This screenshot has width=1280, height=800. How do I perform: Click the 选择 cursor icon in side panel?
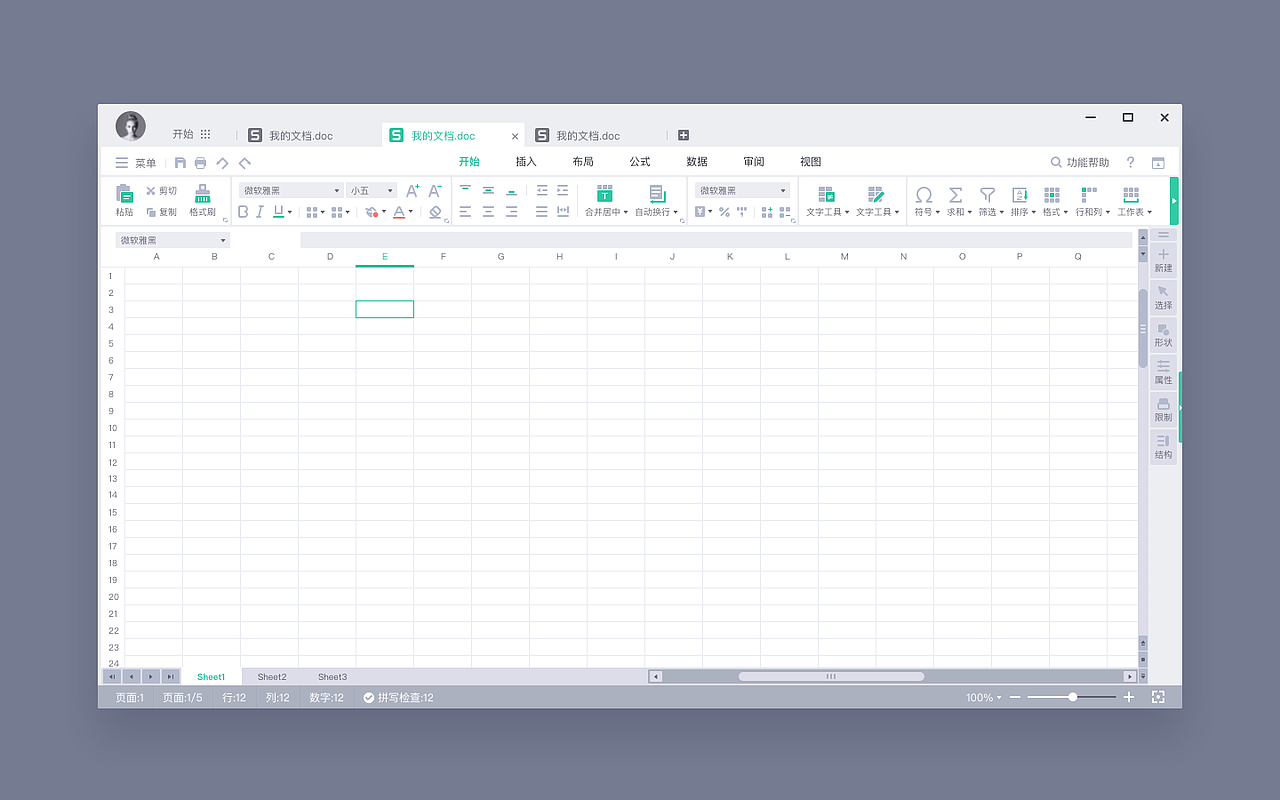(x=1163, y=292)
